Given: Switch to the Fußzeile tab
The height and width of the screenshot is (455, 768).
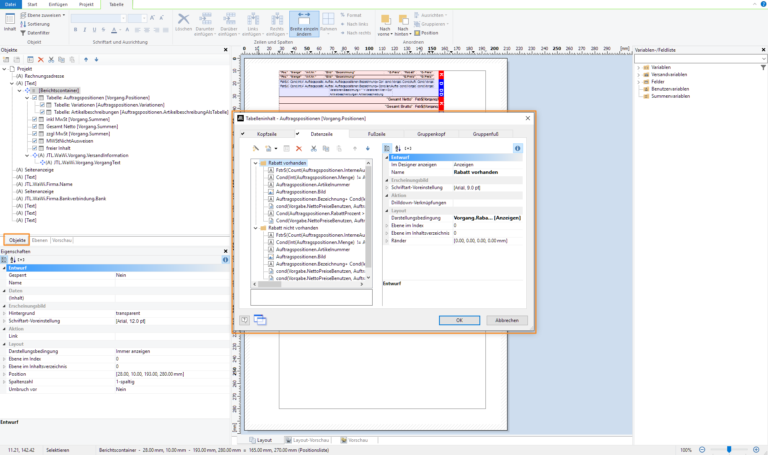Looking at the screenshot, I should coord(376,133).
